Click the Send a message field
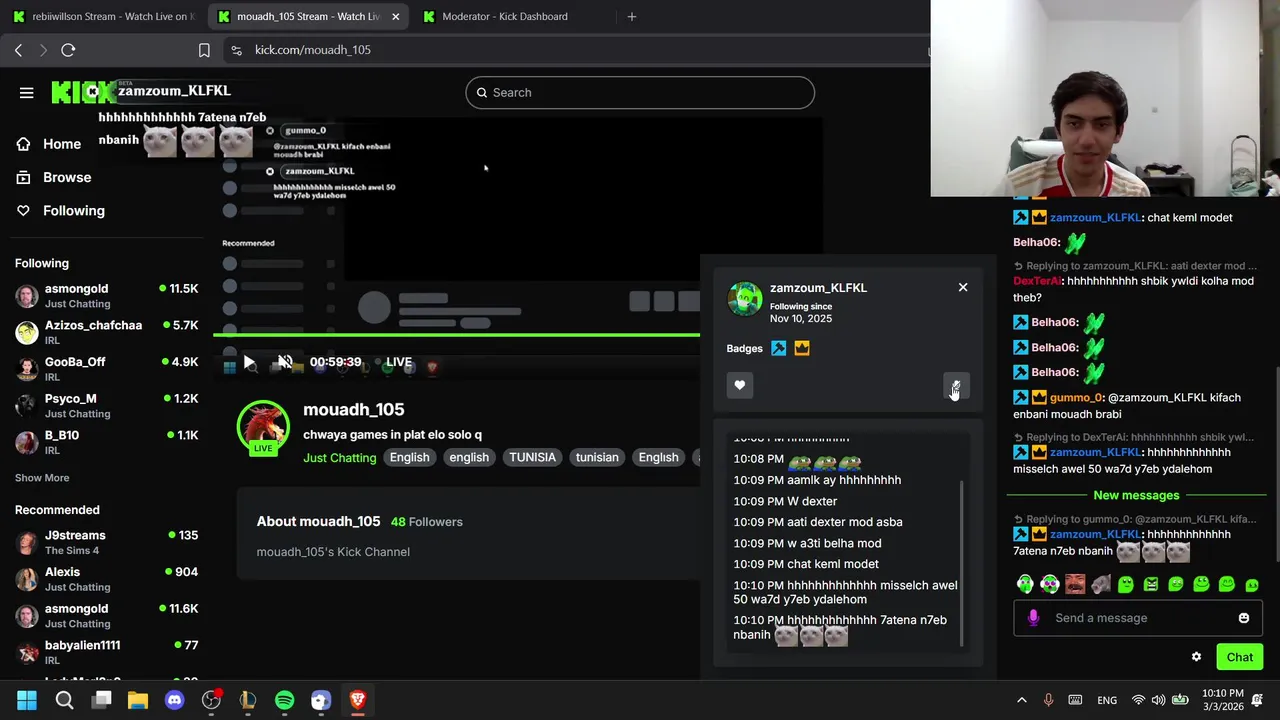Viewport: 1280px width, 720px height. tap(1138, 618)
